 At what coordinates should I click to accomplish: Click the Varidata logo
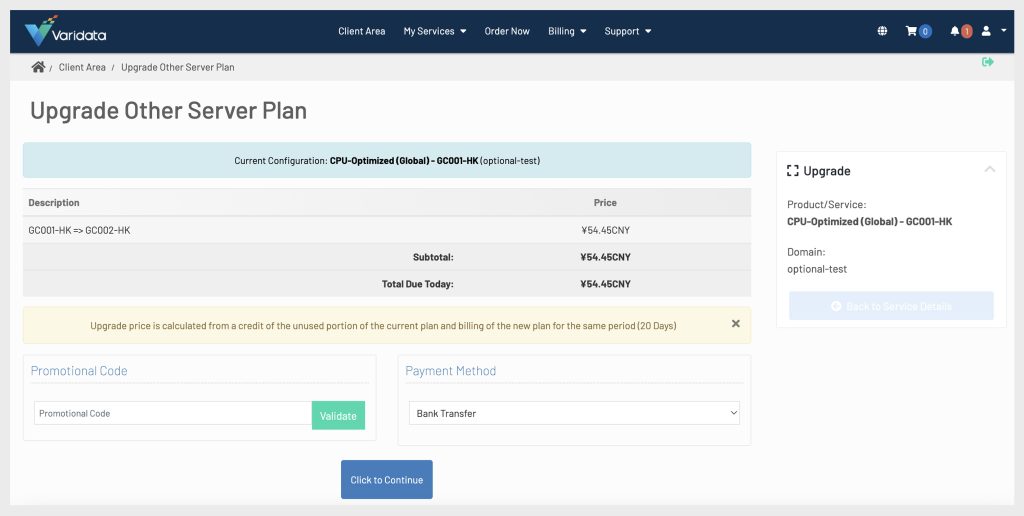[x=66, y=32]
